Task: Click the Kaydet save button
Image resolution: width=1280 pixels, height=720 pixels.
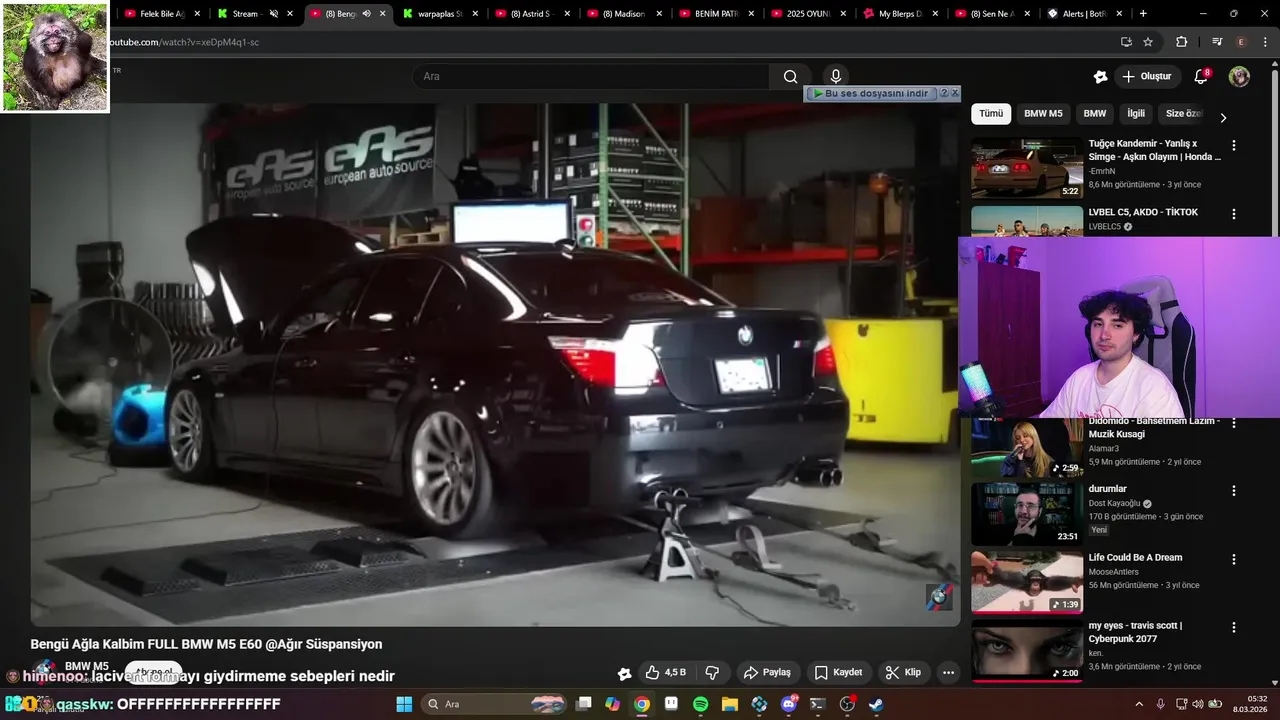Action: pyautogui.click(x=838, y=672)
